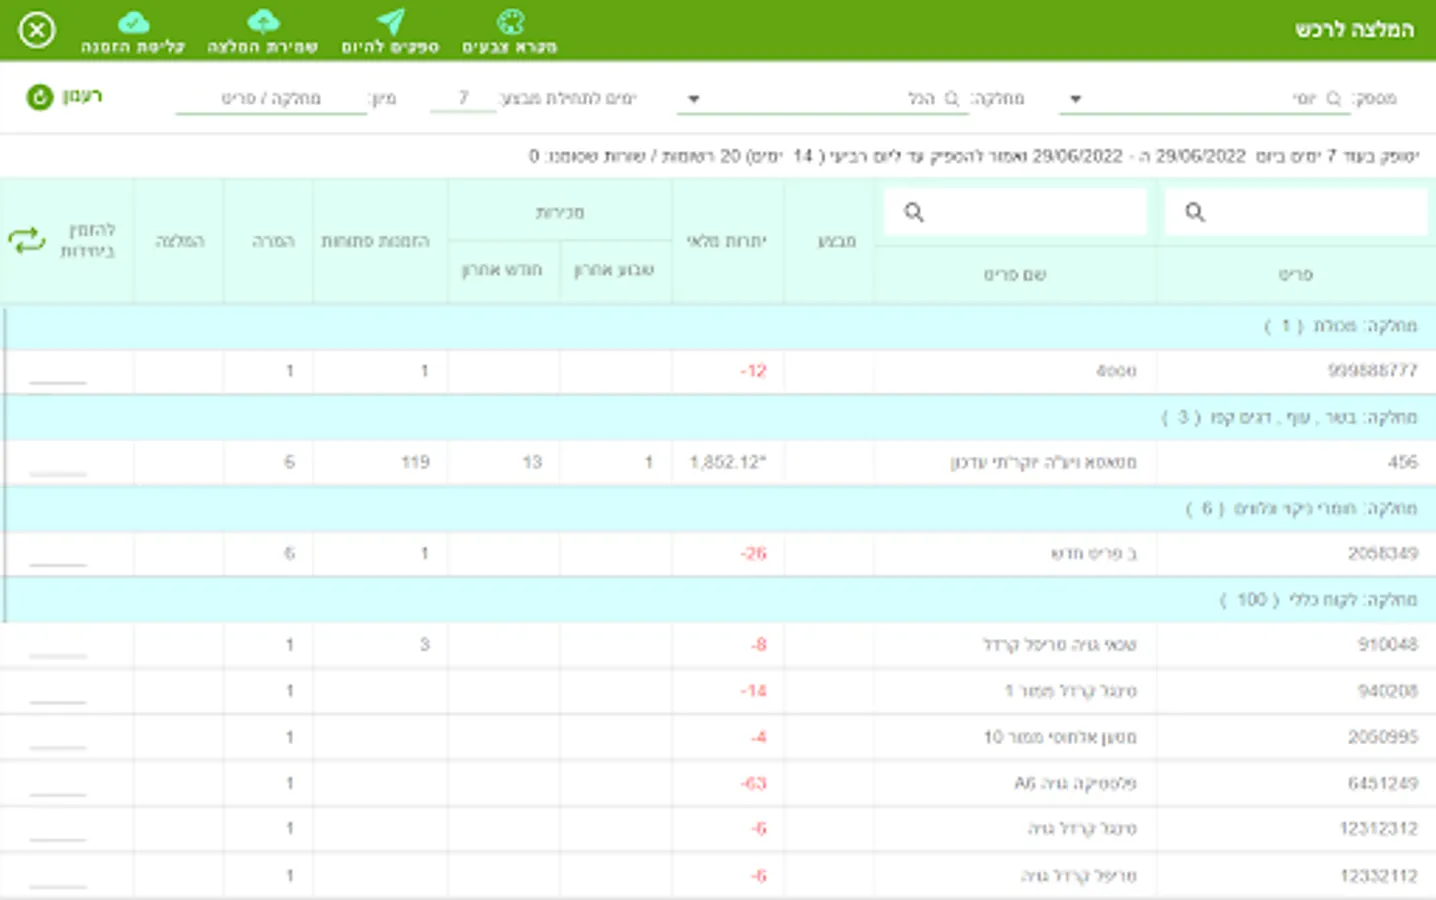Viewport: 1436px width, 900px height.
Task: Show the color legend palette icon
Action: point(510,22)
